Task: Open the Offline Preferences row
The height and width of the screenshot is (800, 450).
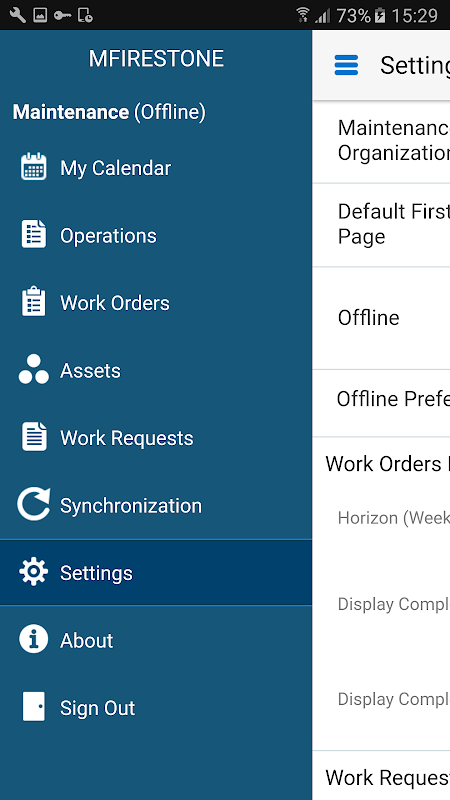Action: pyautogui.click(x=381, y=403)
